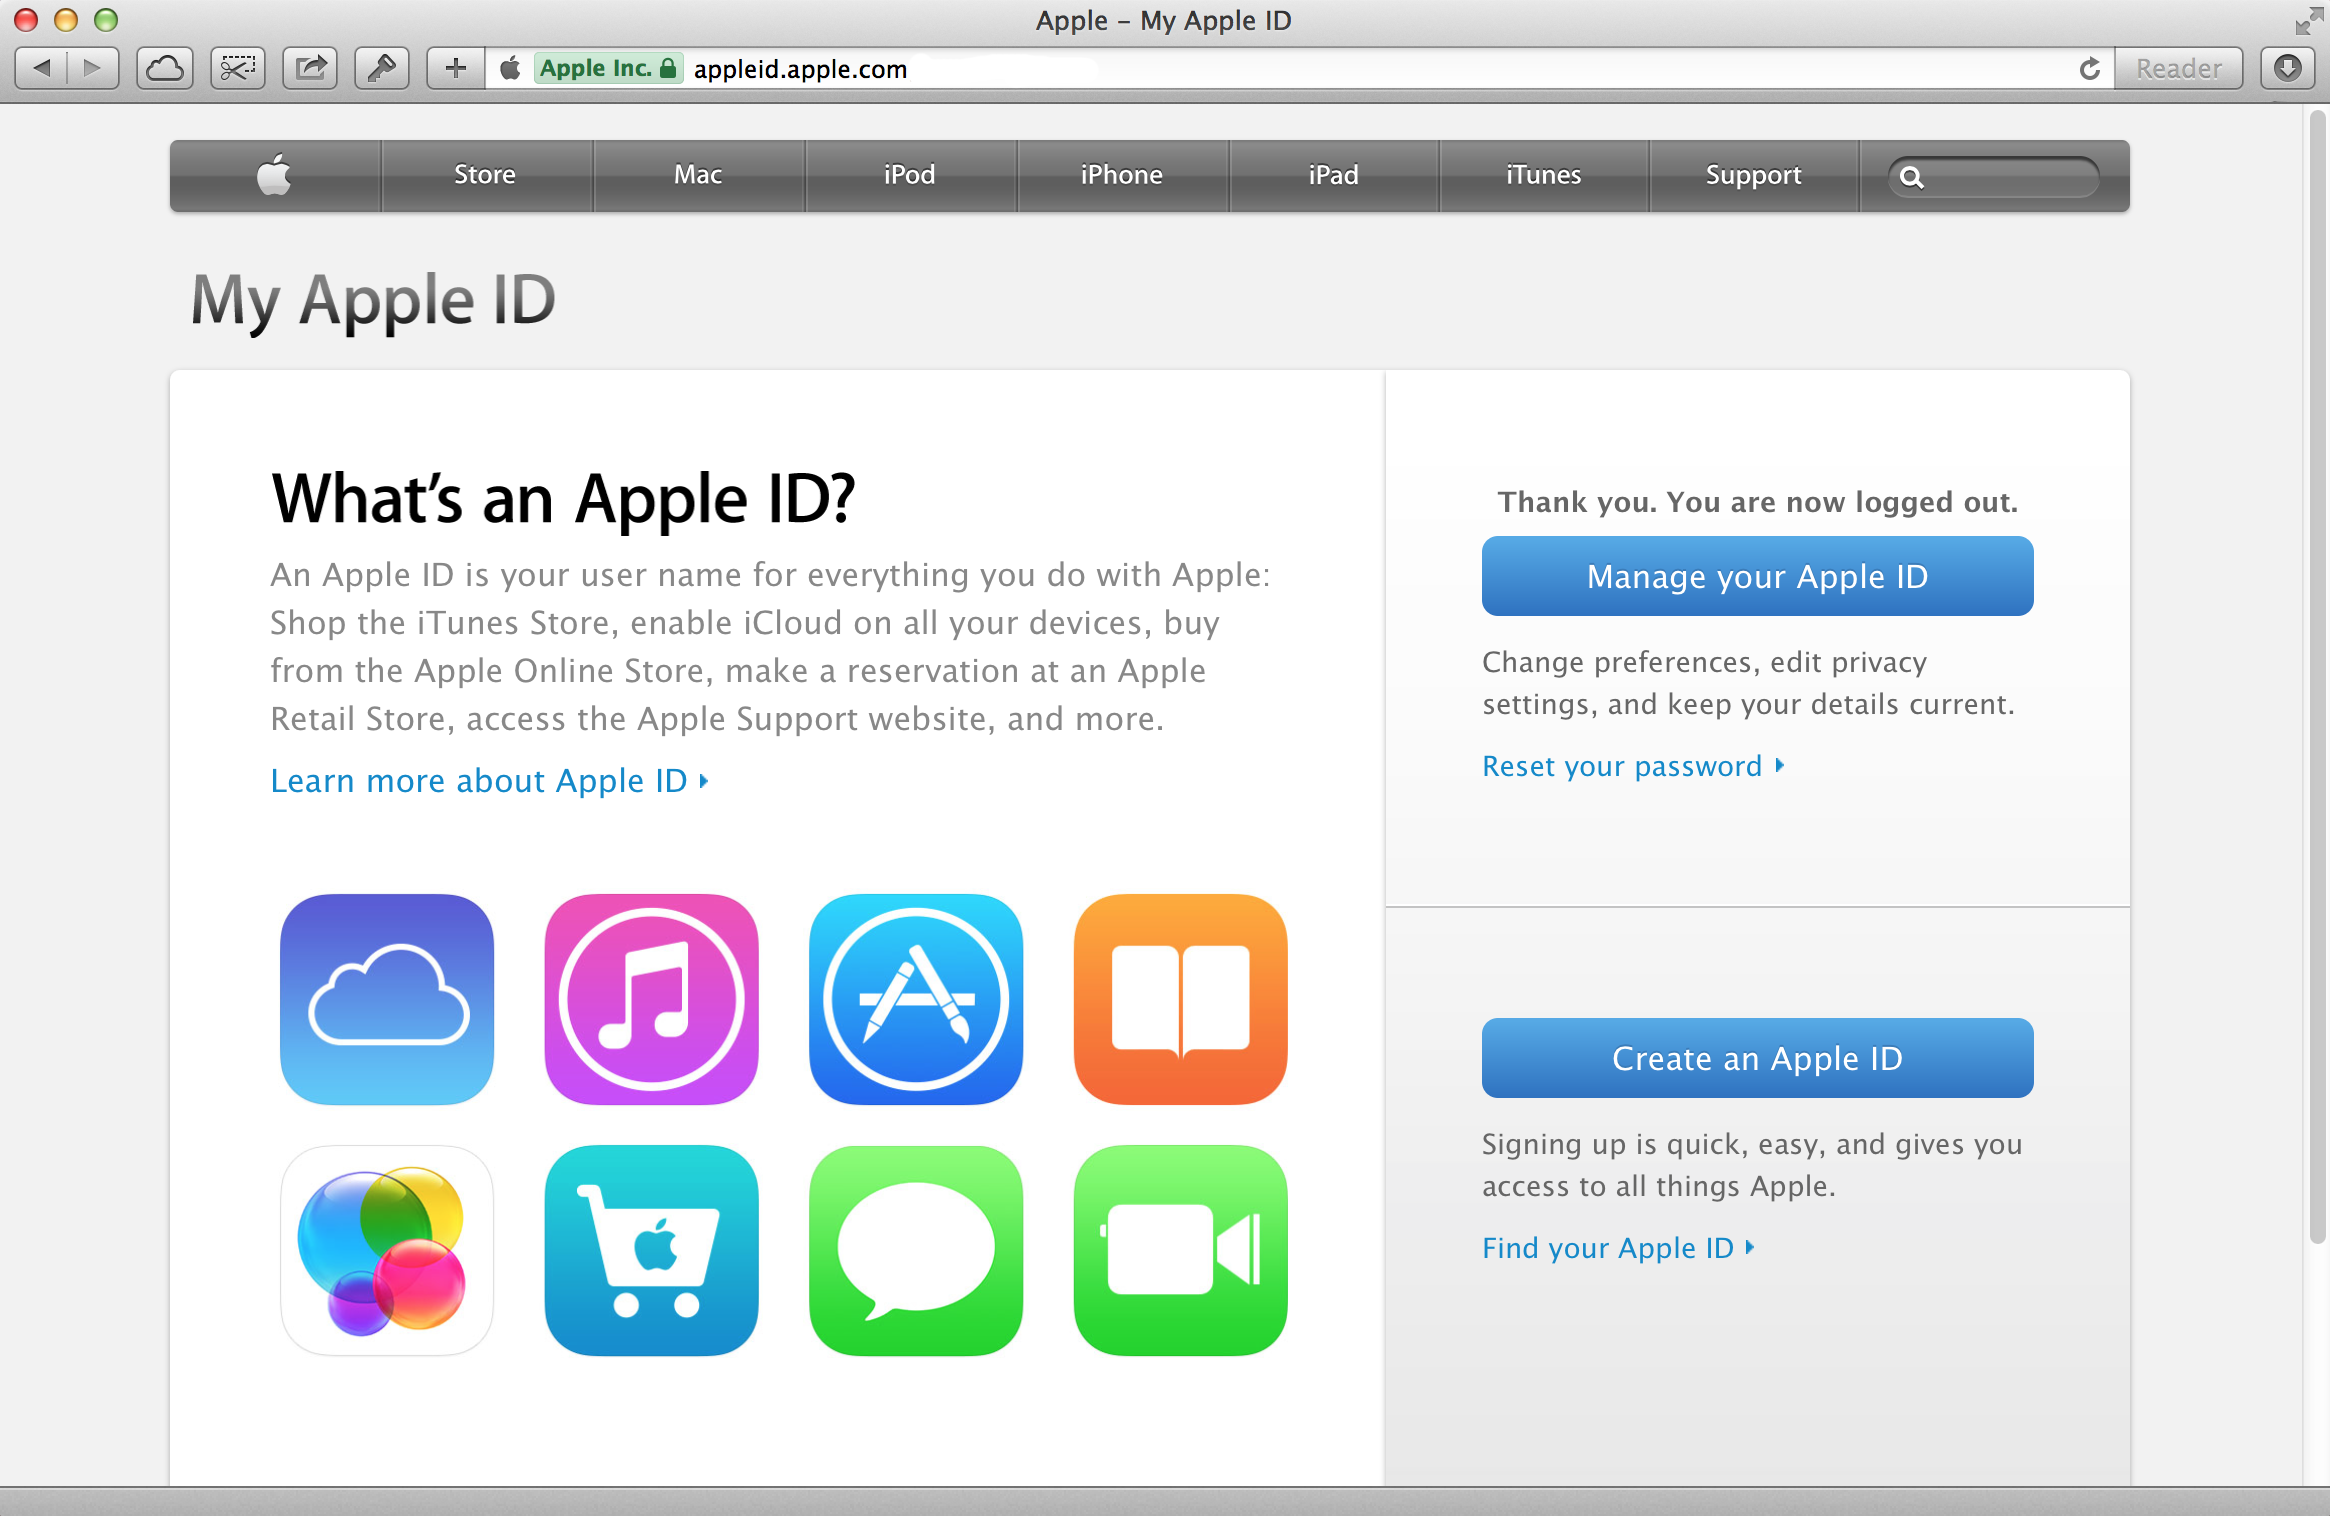Click the magnifier icon in site search

(1911, 177)
